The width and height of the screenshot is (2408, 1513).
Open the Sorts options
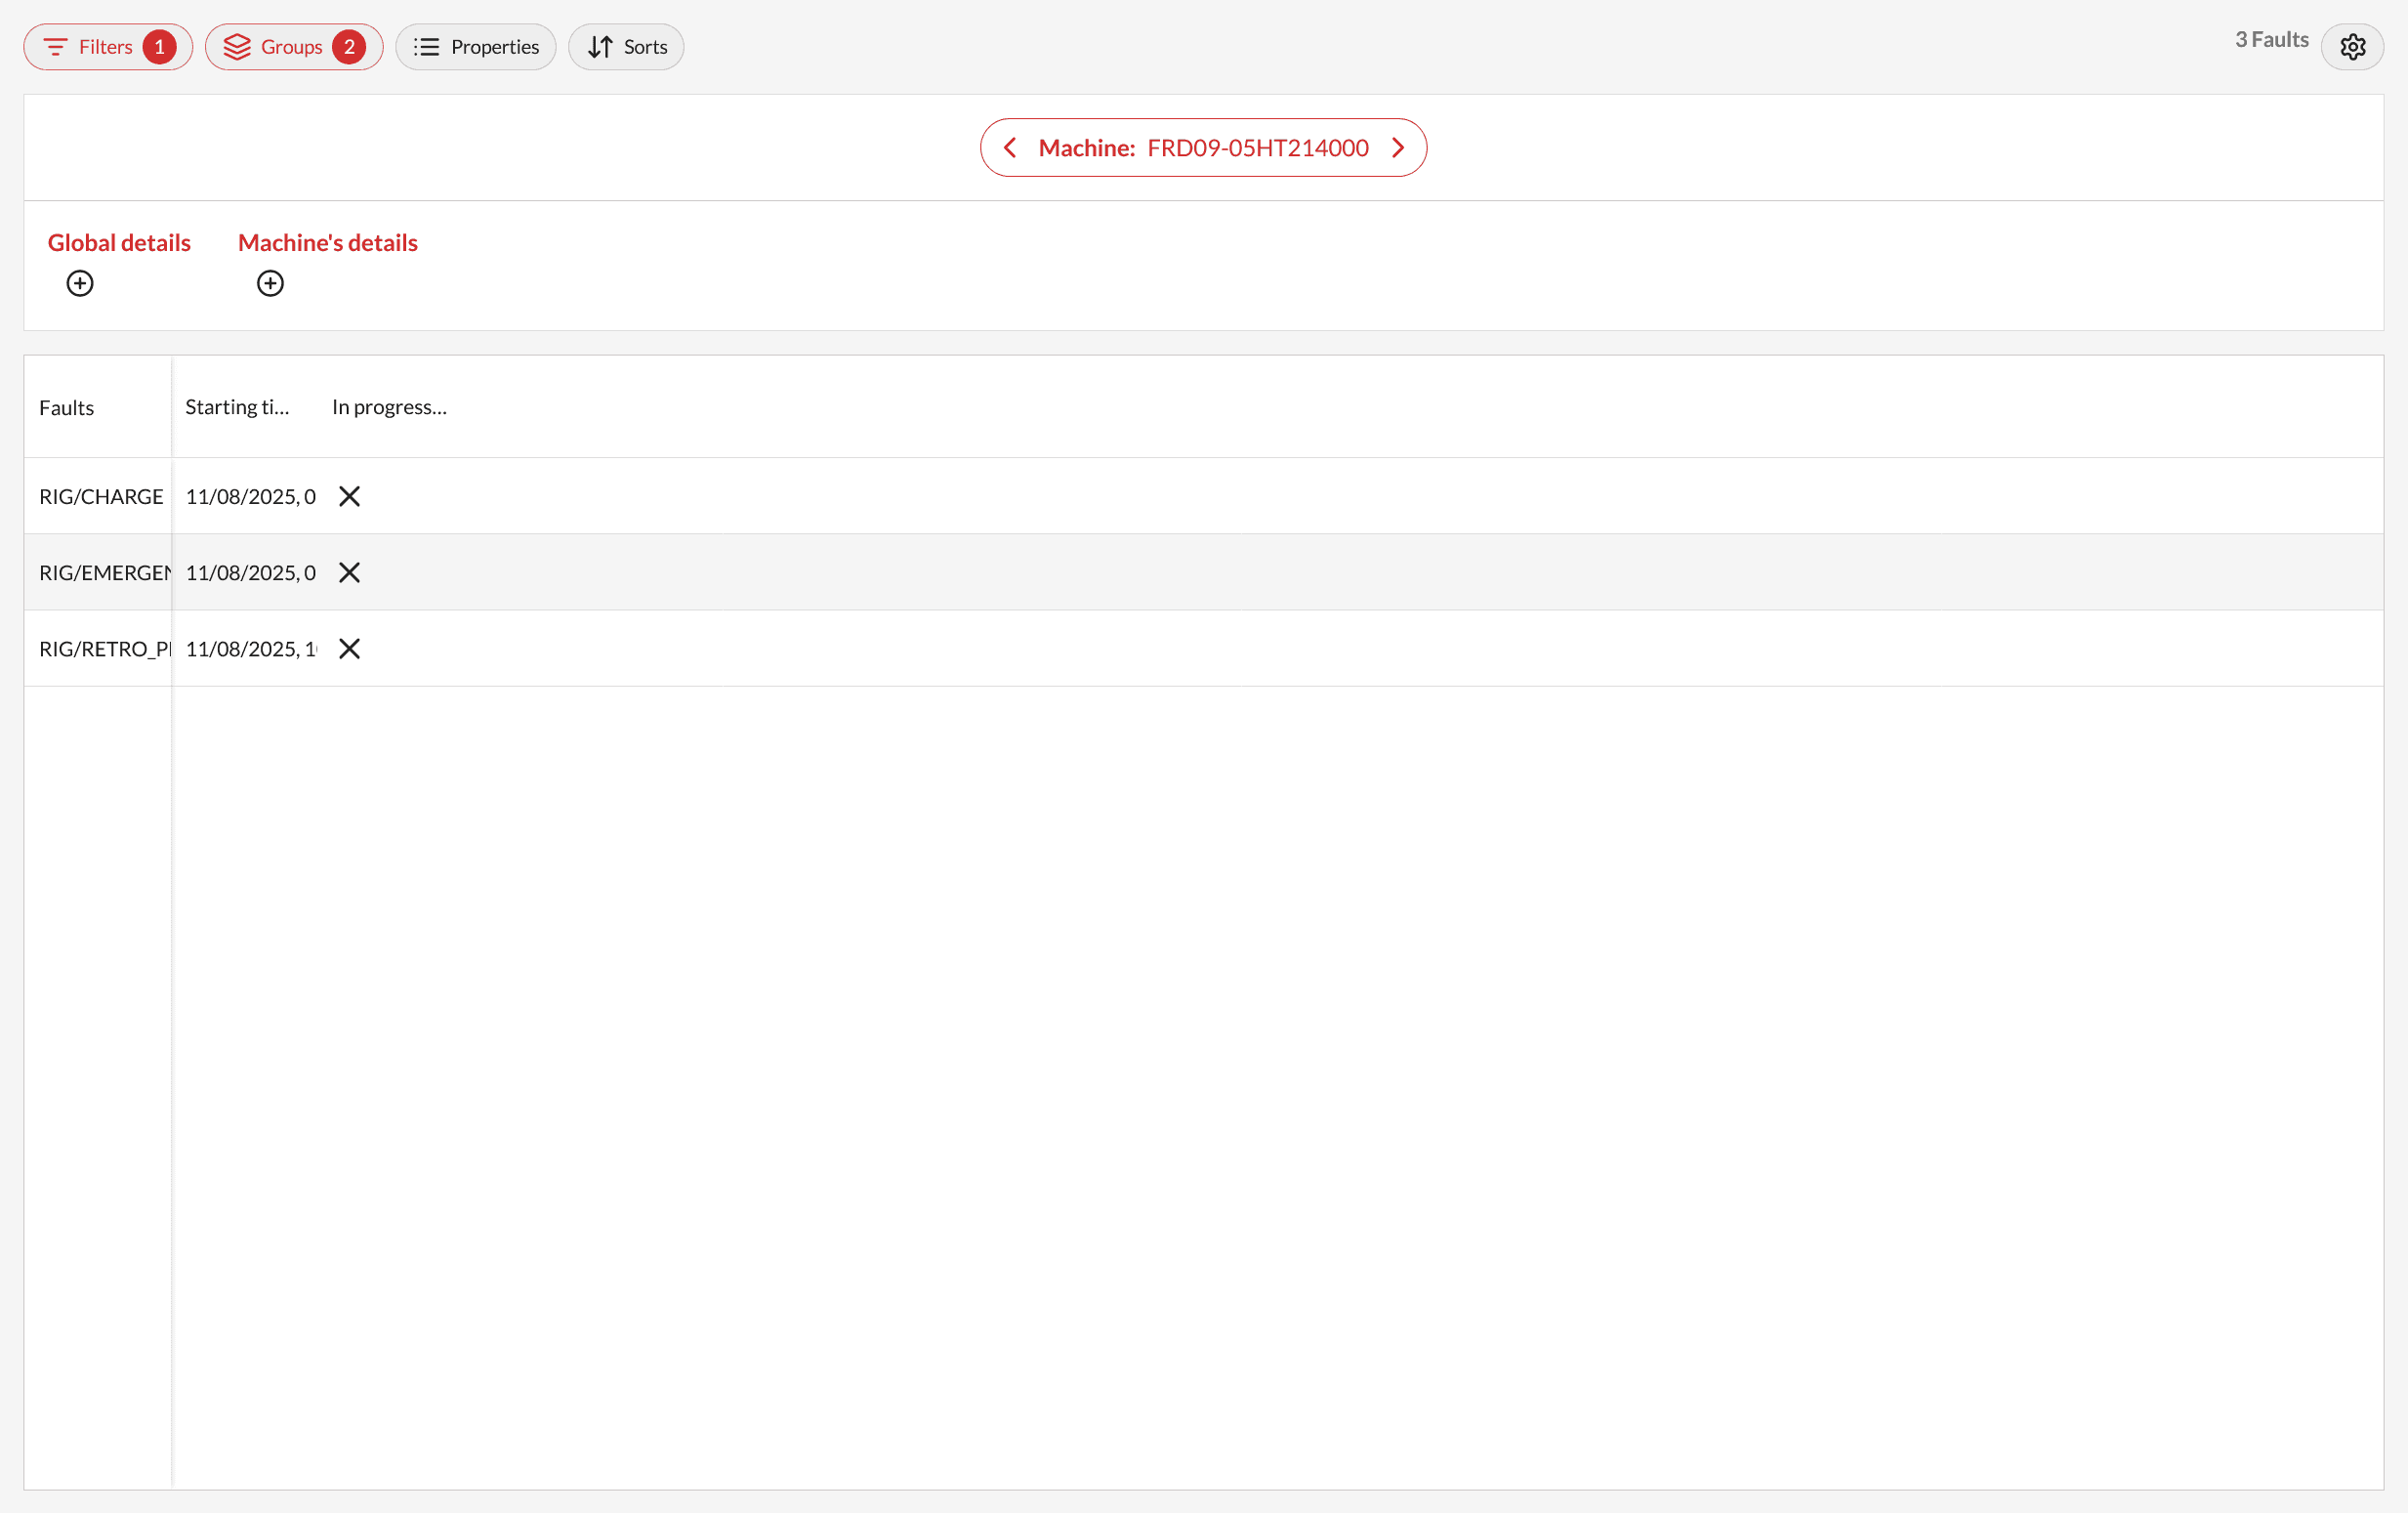(626, 47)
